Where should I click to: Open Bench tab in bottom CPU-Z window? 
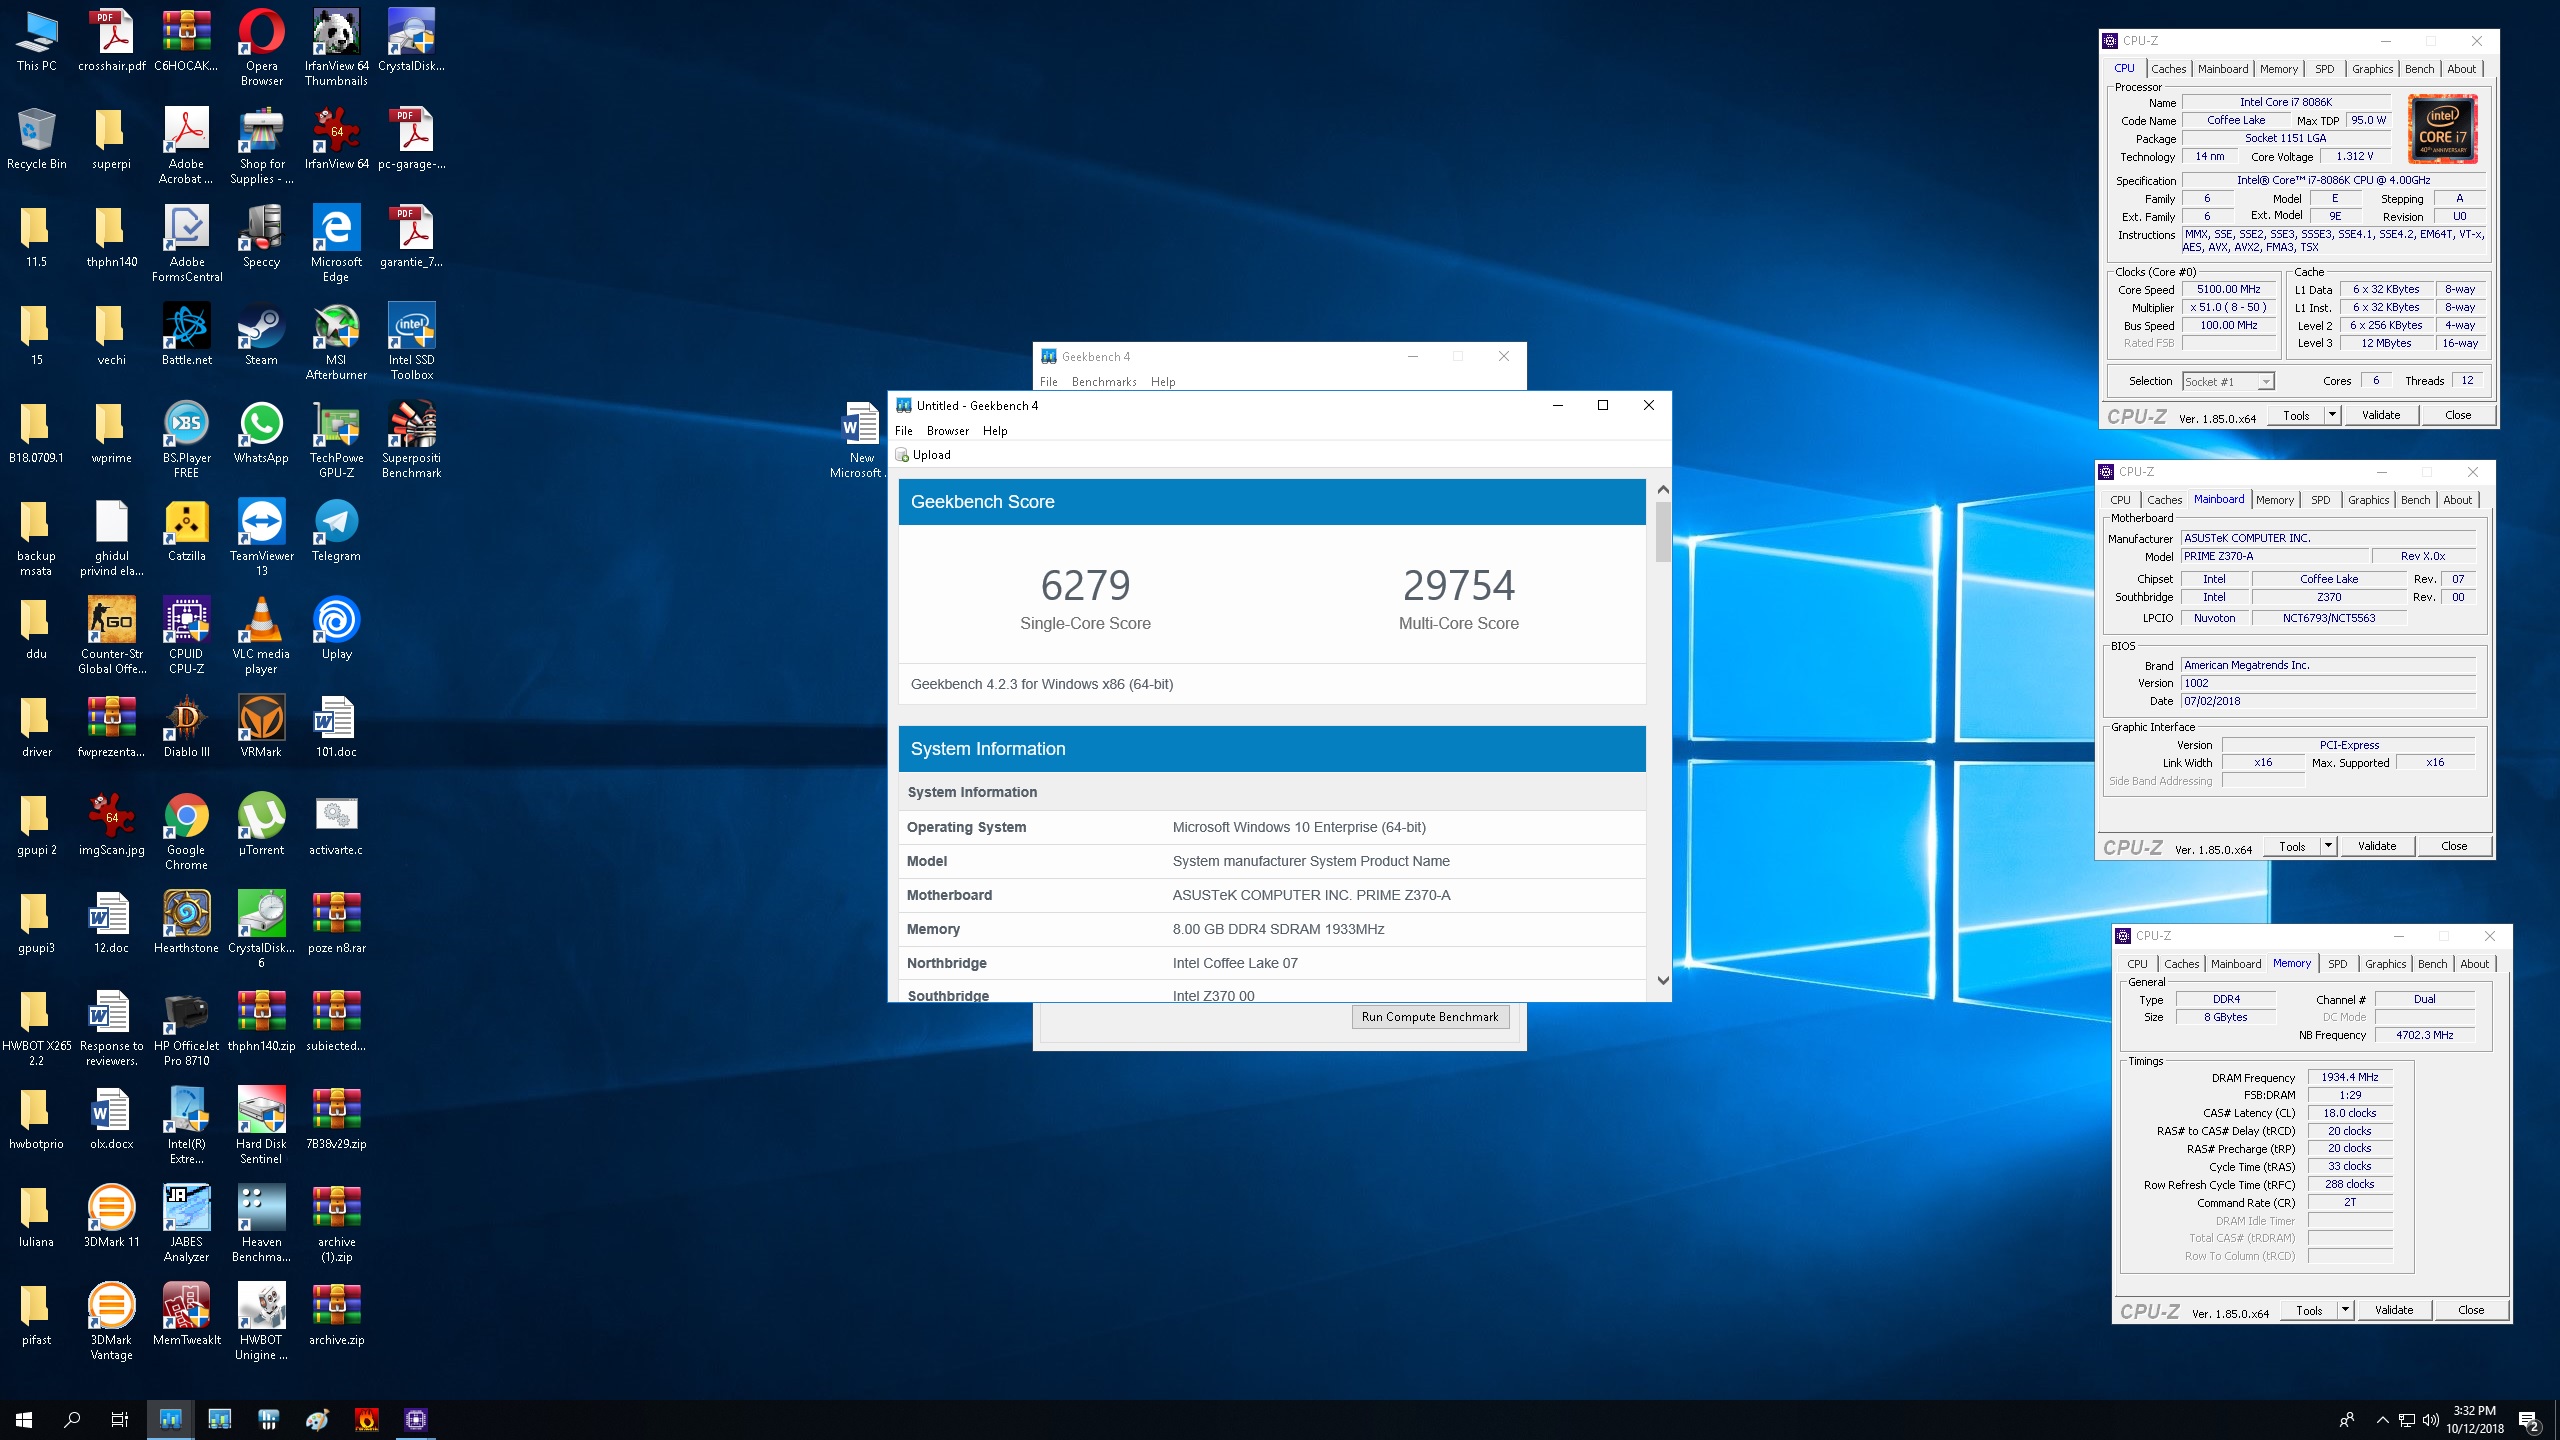tap(2432, 964)
